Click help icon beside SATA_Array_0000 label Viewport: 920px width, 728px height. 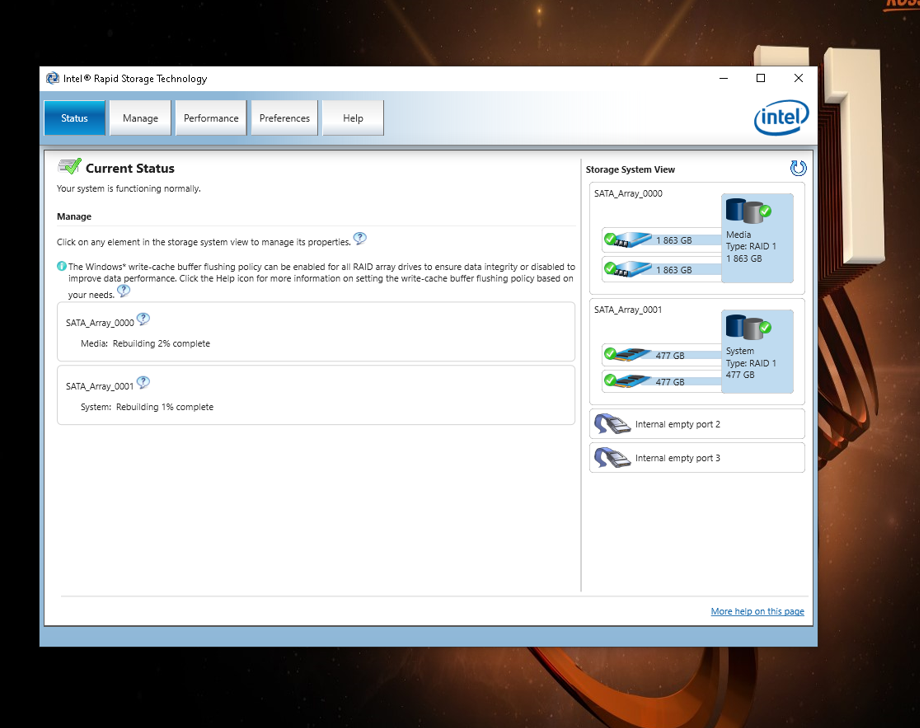[143, 319]
